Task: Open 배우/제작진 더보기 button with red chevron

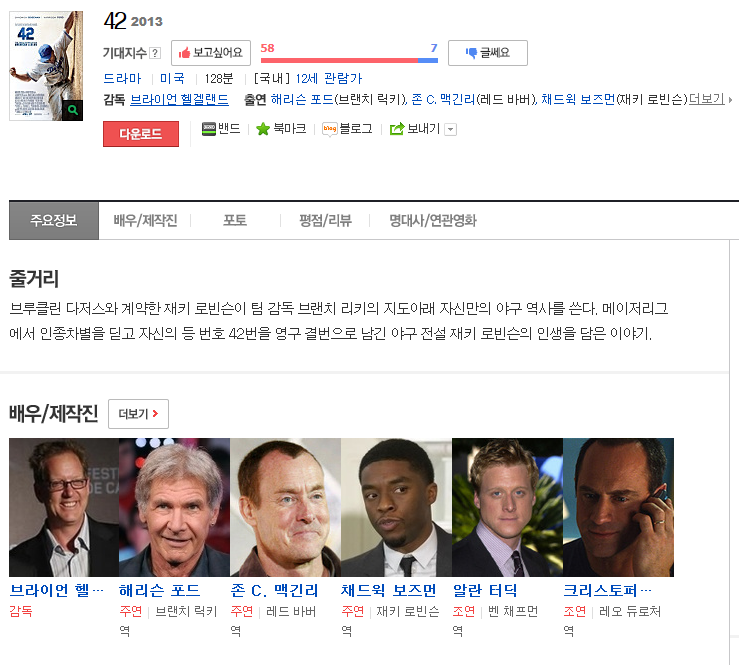Action: click(139, 414)
